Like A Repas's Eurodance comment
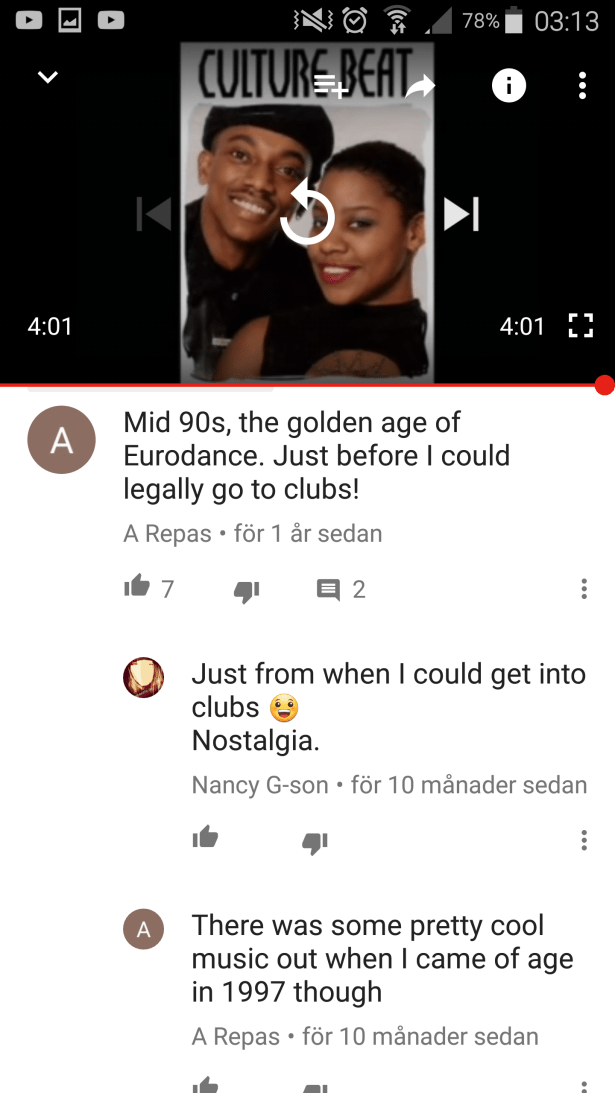This screenshot has width=615, height=1093. (137, 588)
